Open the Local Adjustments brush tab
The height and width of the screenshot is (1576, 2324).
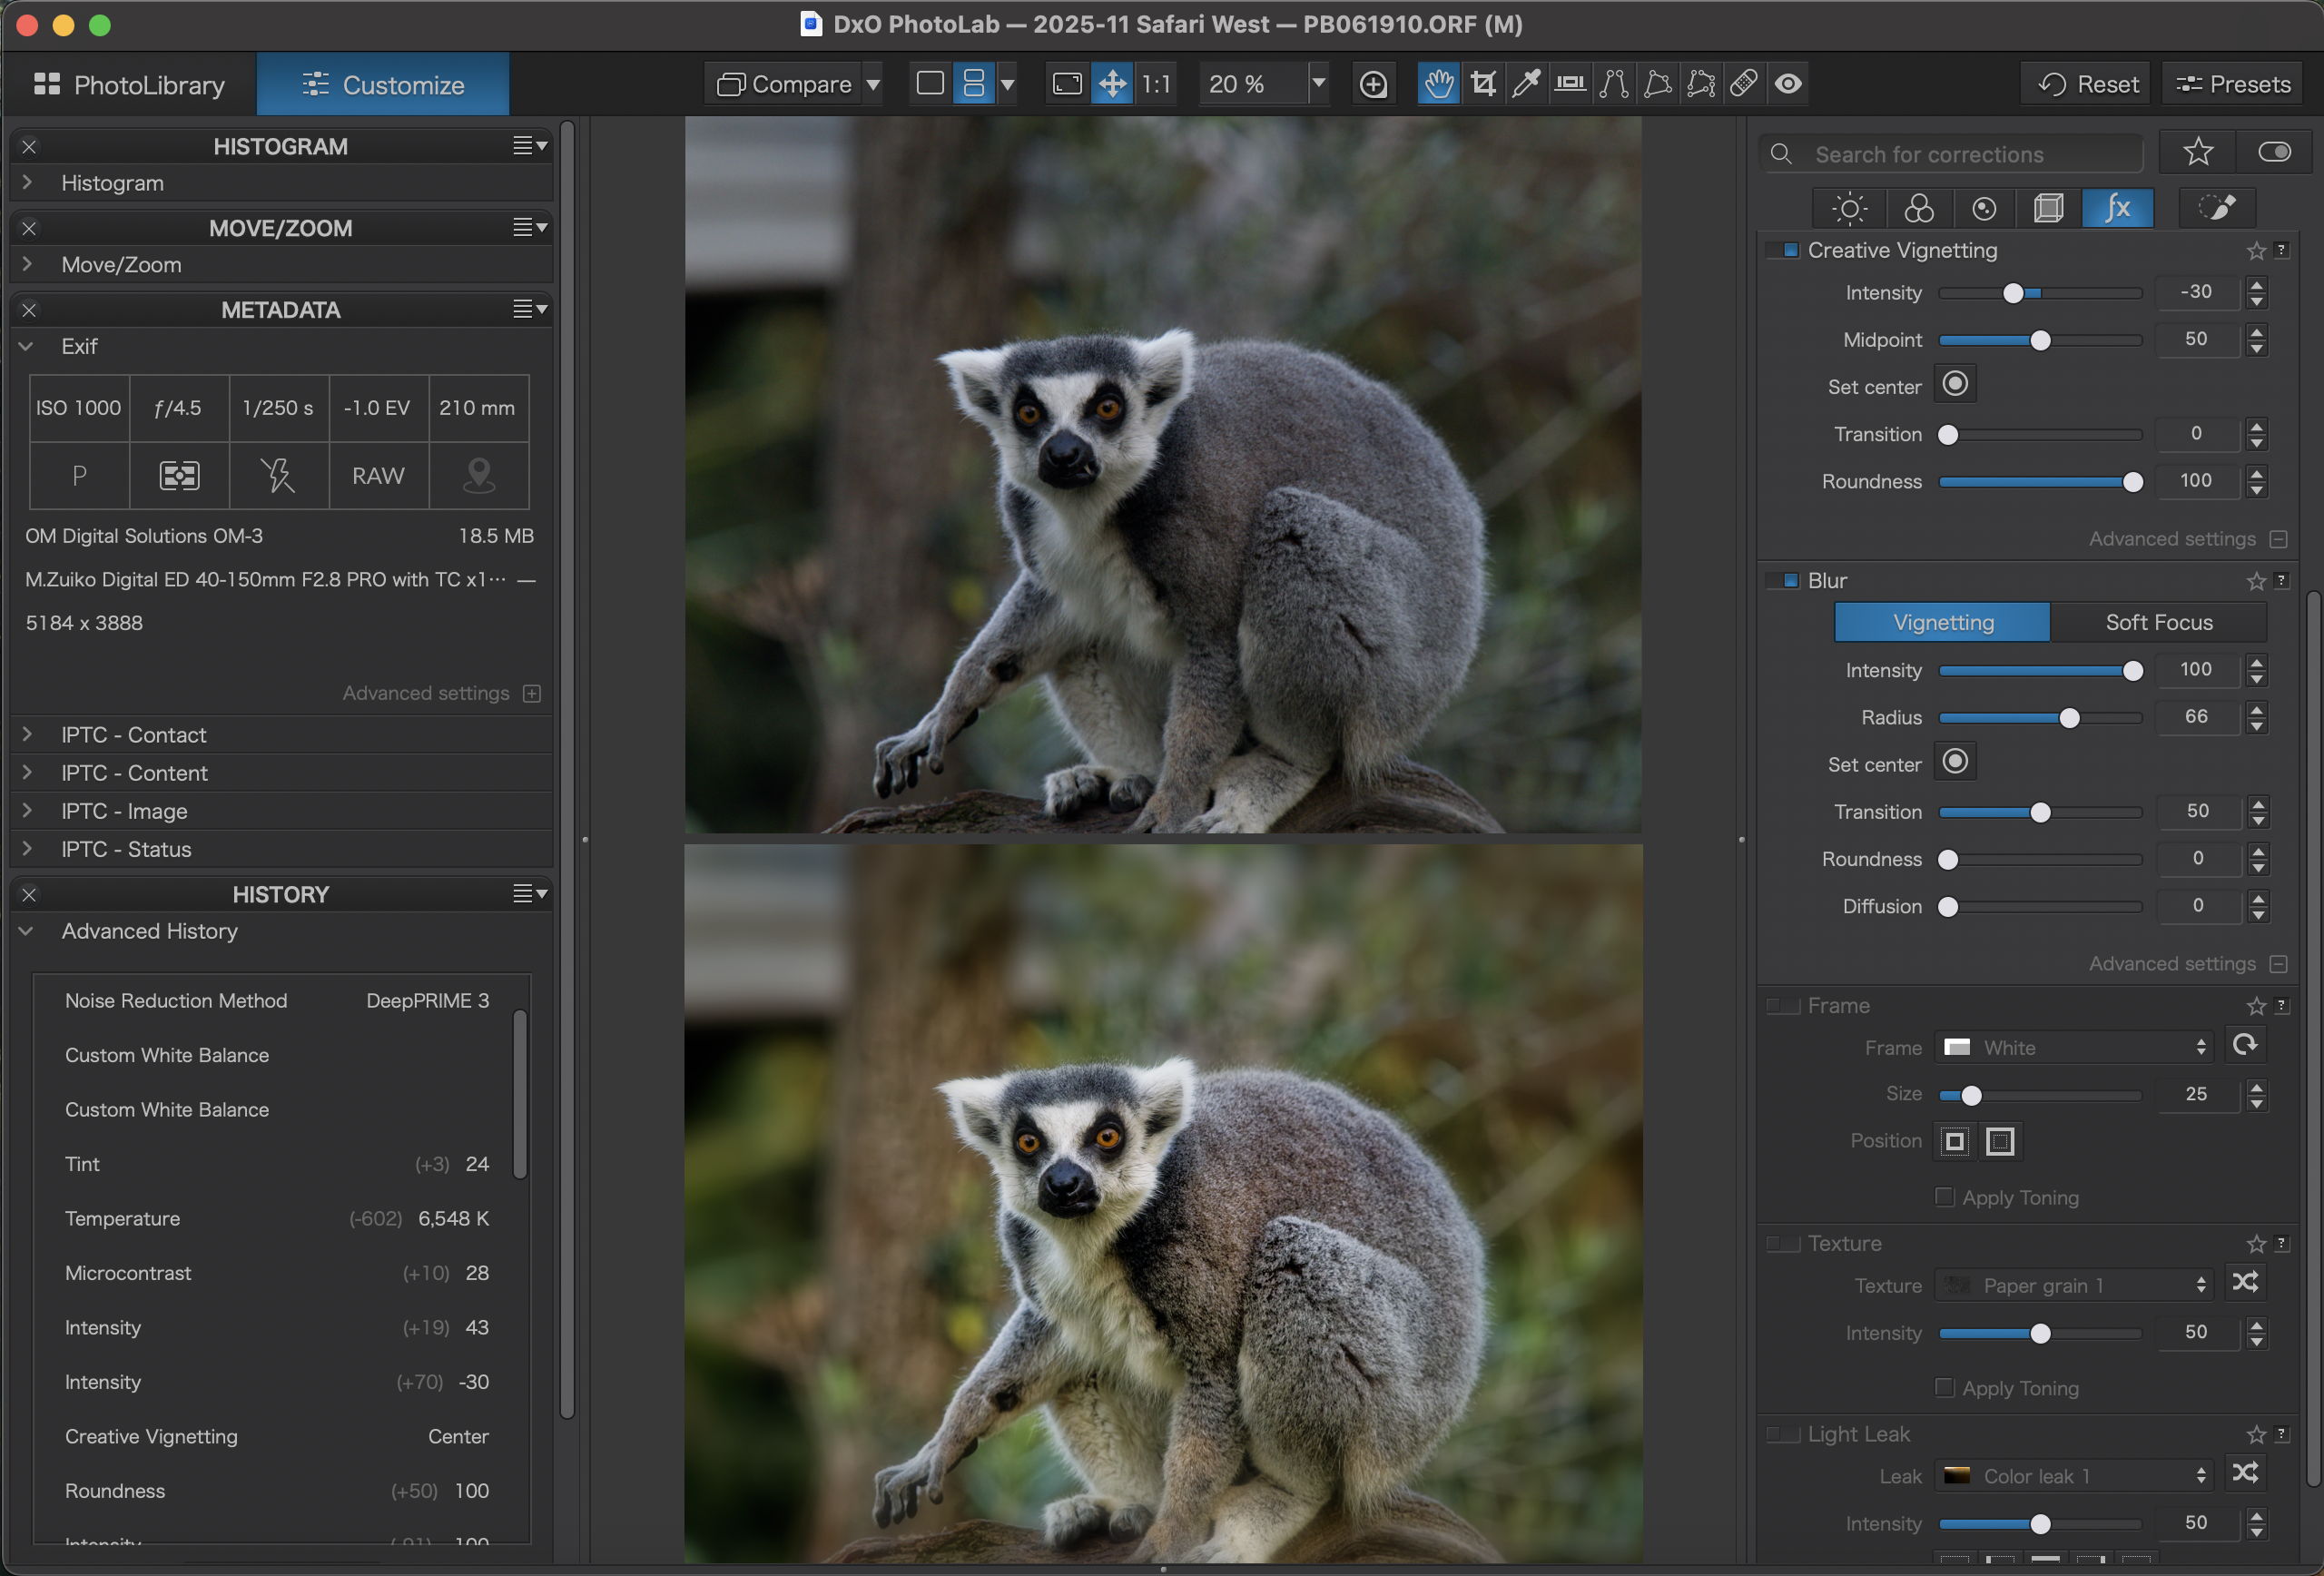[2217, 208]
